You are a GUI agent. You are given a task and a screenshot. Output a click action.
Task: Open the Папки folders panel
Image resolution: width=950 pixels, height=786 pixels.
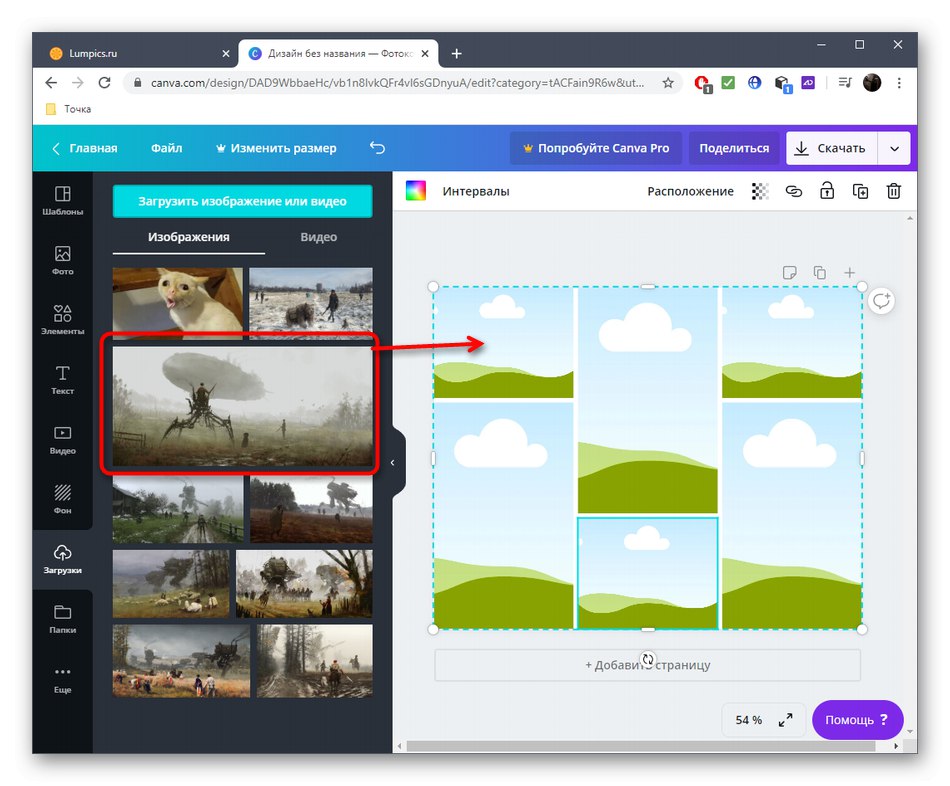click(62, 619)
